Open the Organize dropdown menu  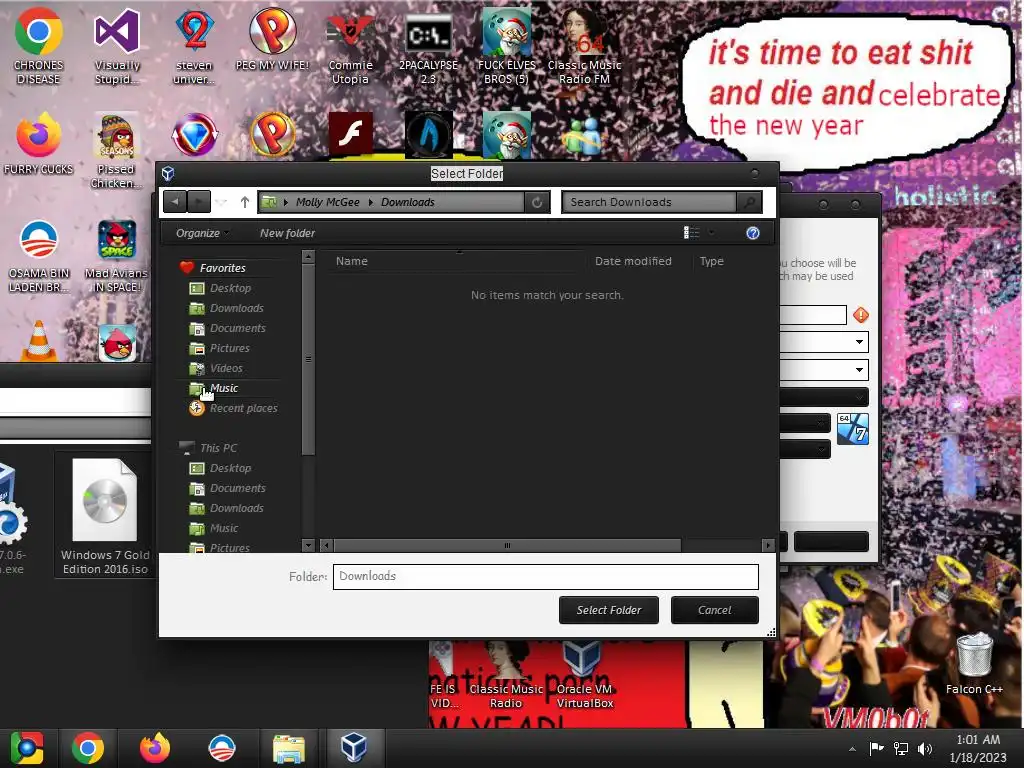(202, 233)
